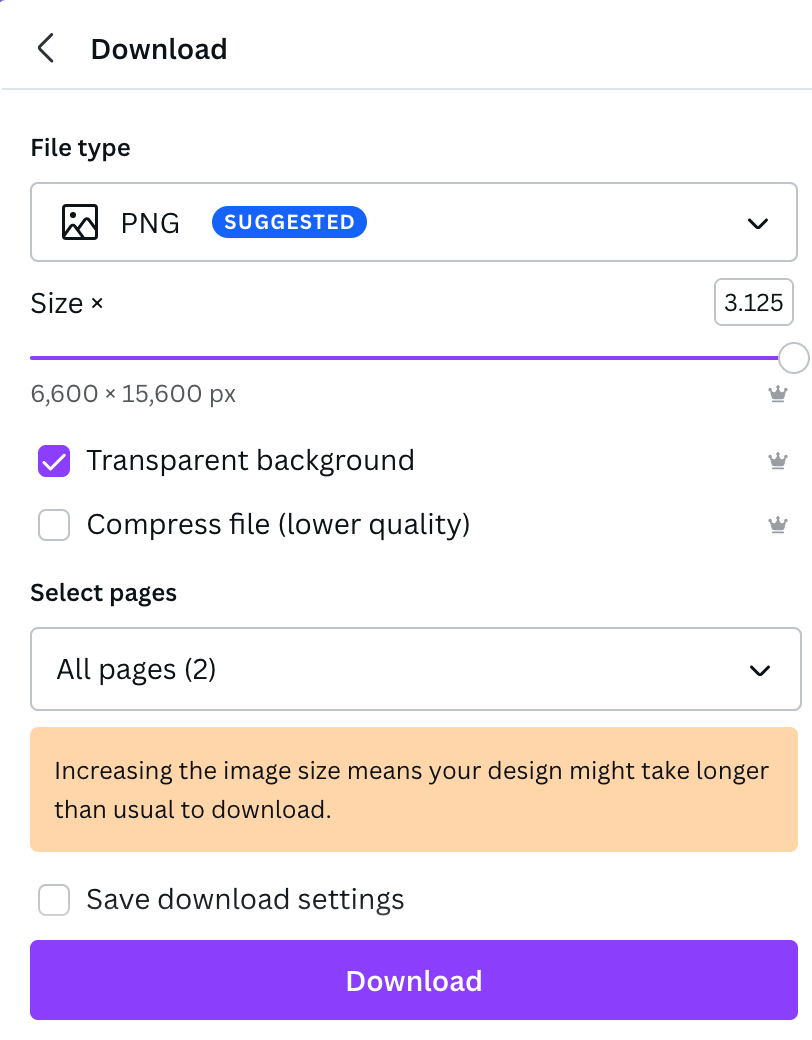The image size is (812, 1040).
Task: Click the 3.125 size multiplier field
Action: coord(754,302)
